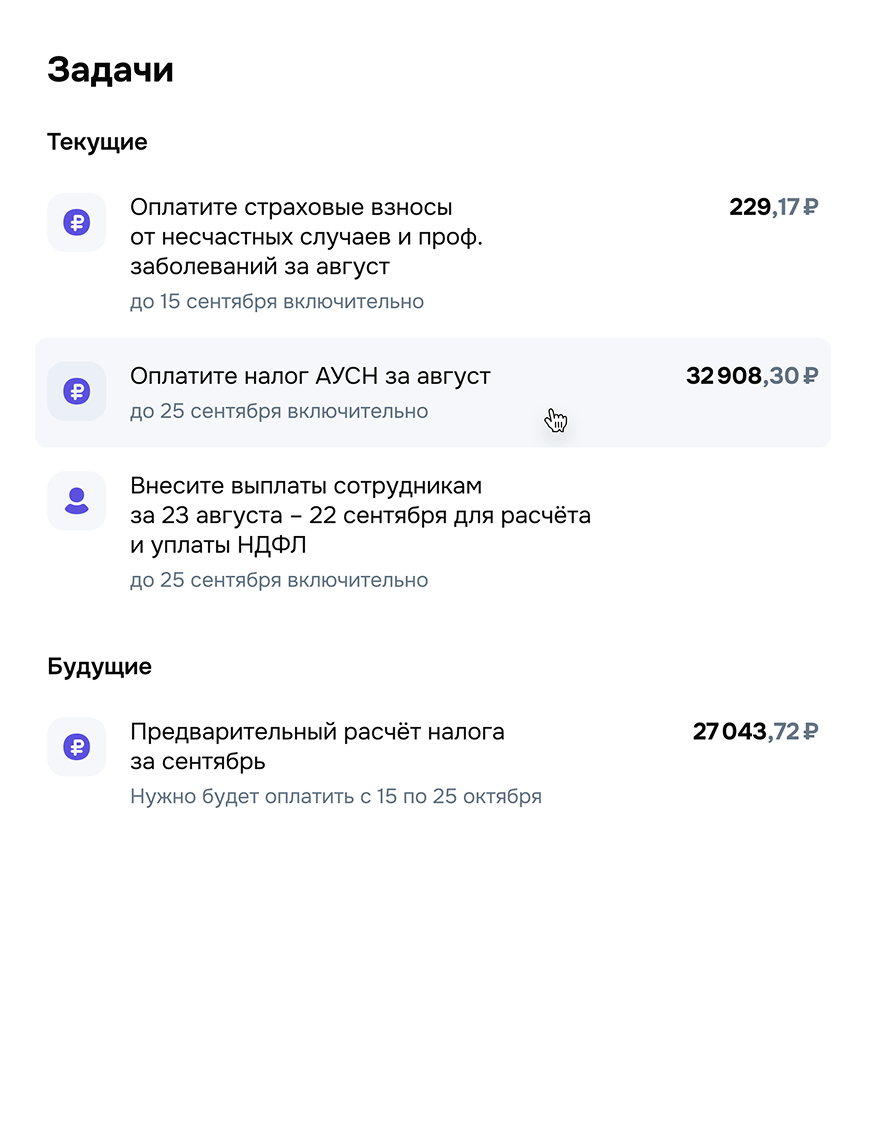Screen dimensions: 878x1144
Task: Click 'Нужно будет оплатить с 15 по 25 октября'
Action: pos(336,797)
